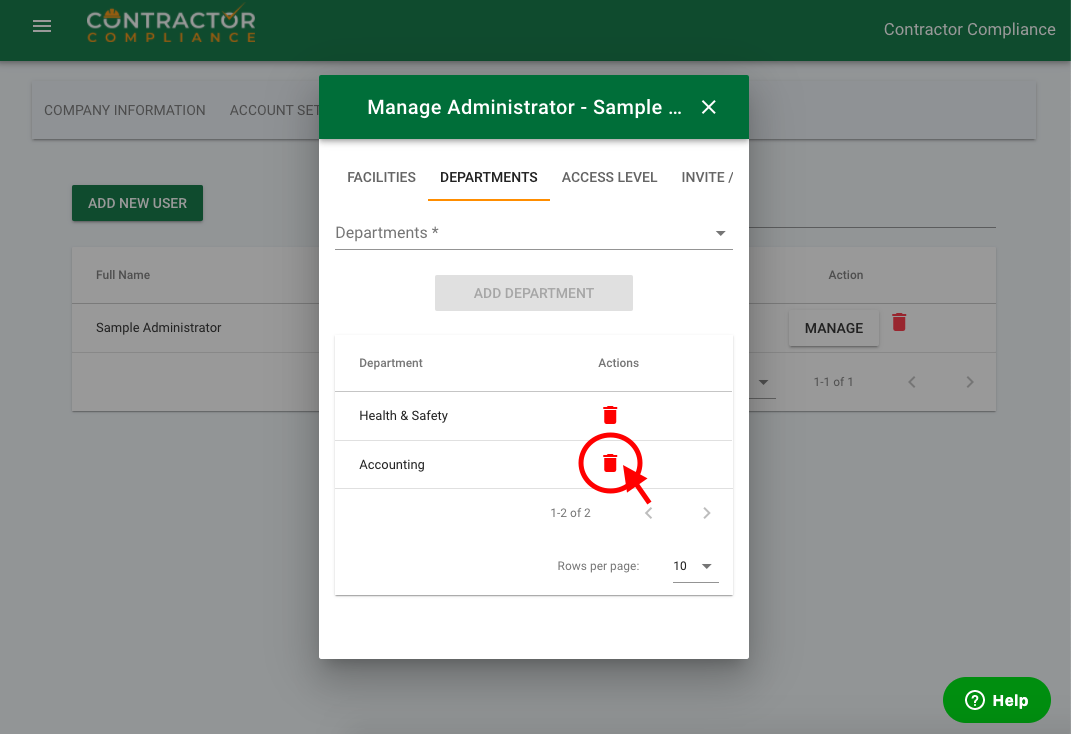Open the hamburger navigation menu

coord(42,27)
